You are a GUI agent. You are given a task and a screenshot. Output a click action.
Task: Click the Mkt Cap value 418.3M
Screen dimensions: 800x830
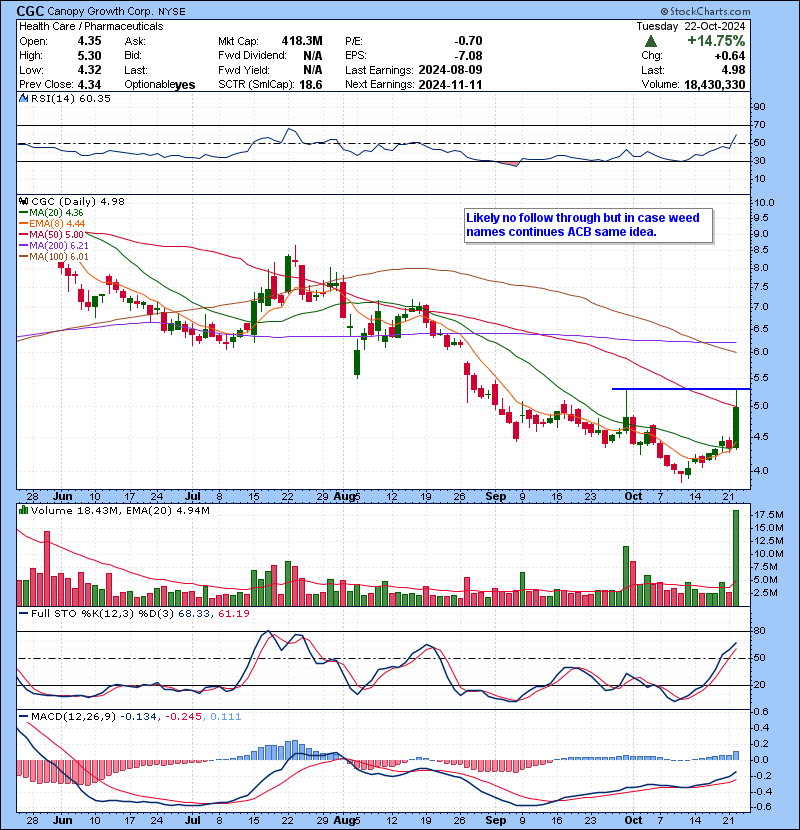click(x=302, y=41)
